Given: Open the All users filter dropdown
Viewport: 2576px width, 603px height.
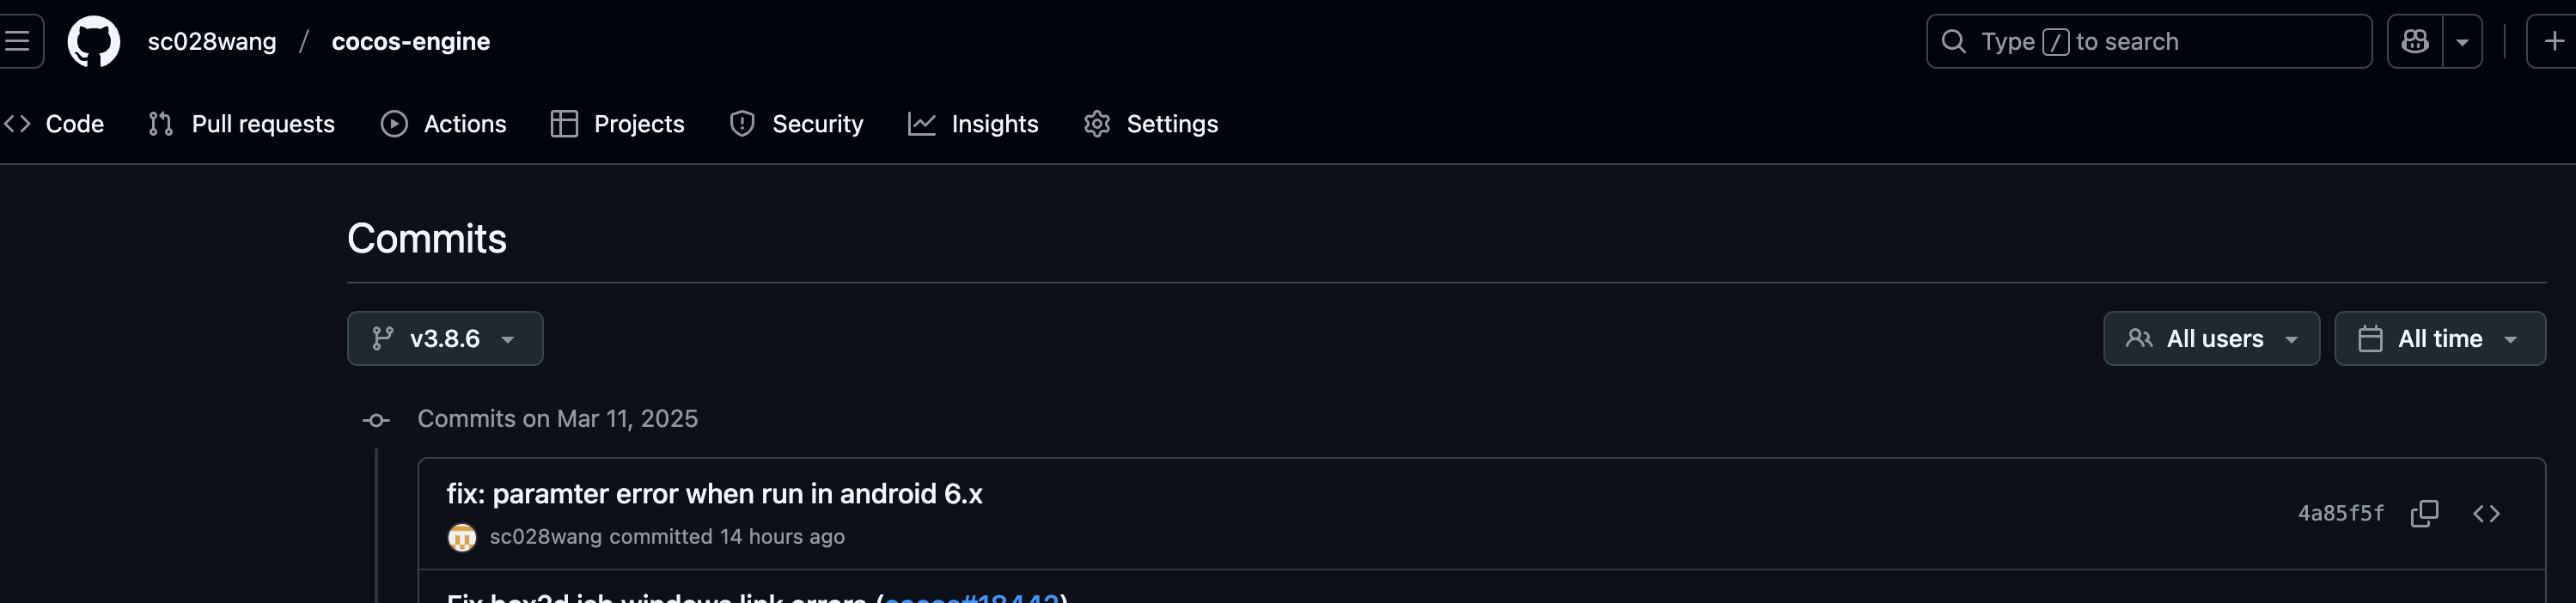Looking at the screenshot, I should pyautogui.click(x=2211, y=339).
